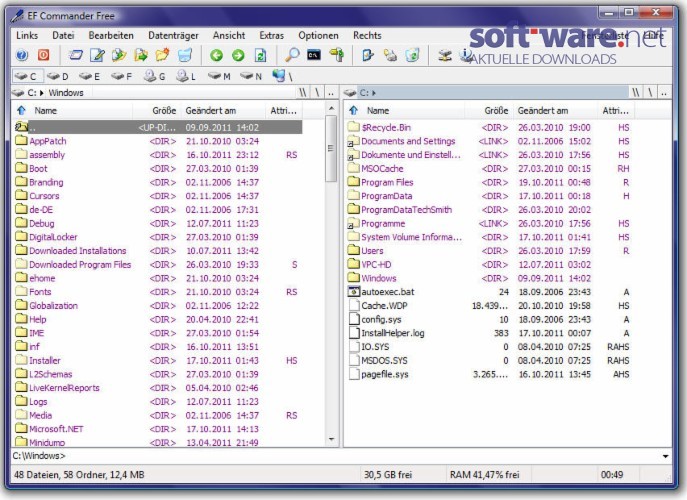Image resolution: width=687 pixels, height=500 pixels.
Task: Expand the C: breadcrumb arrow in right pane
Action: (x=374, y=93)
